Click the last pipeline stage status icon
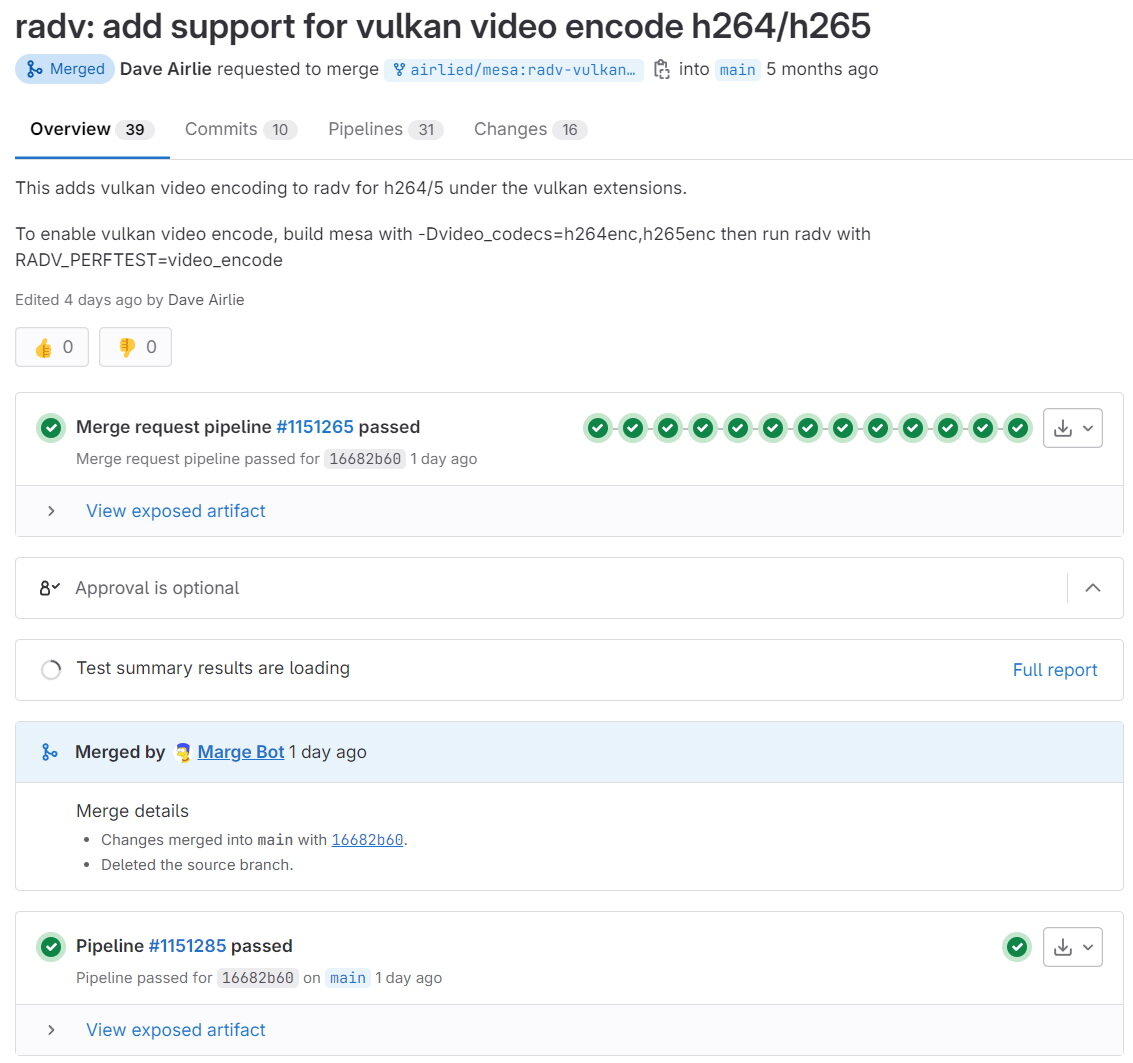 pos(1018,429)
